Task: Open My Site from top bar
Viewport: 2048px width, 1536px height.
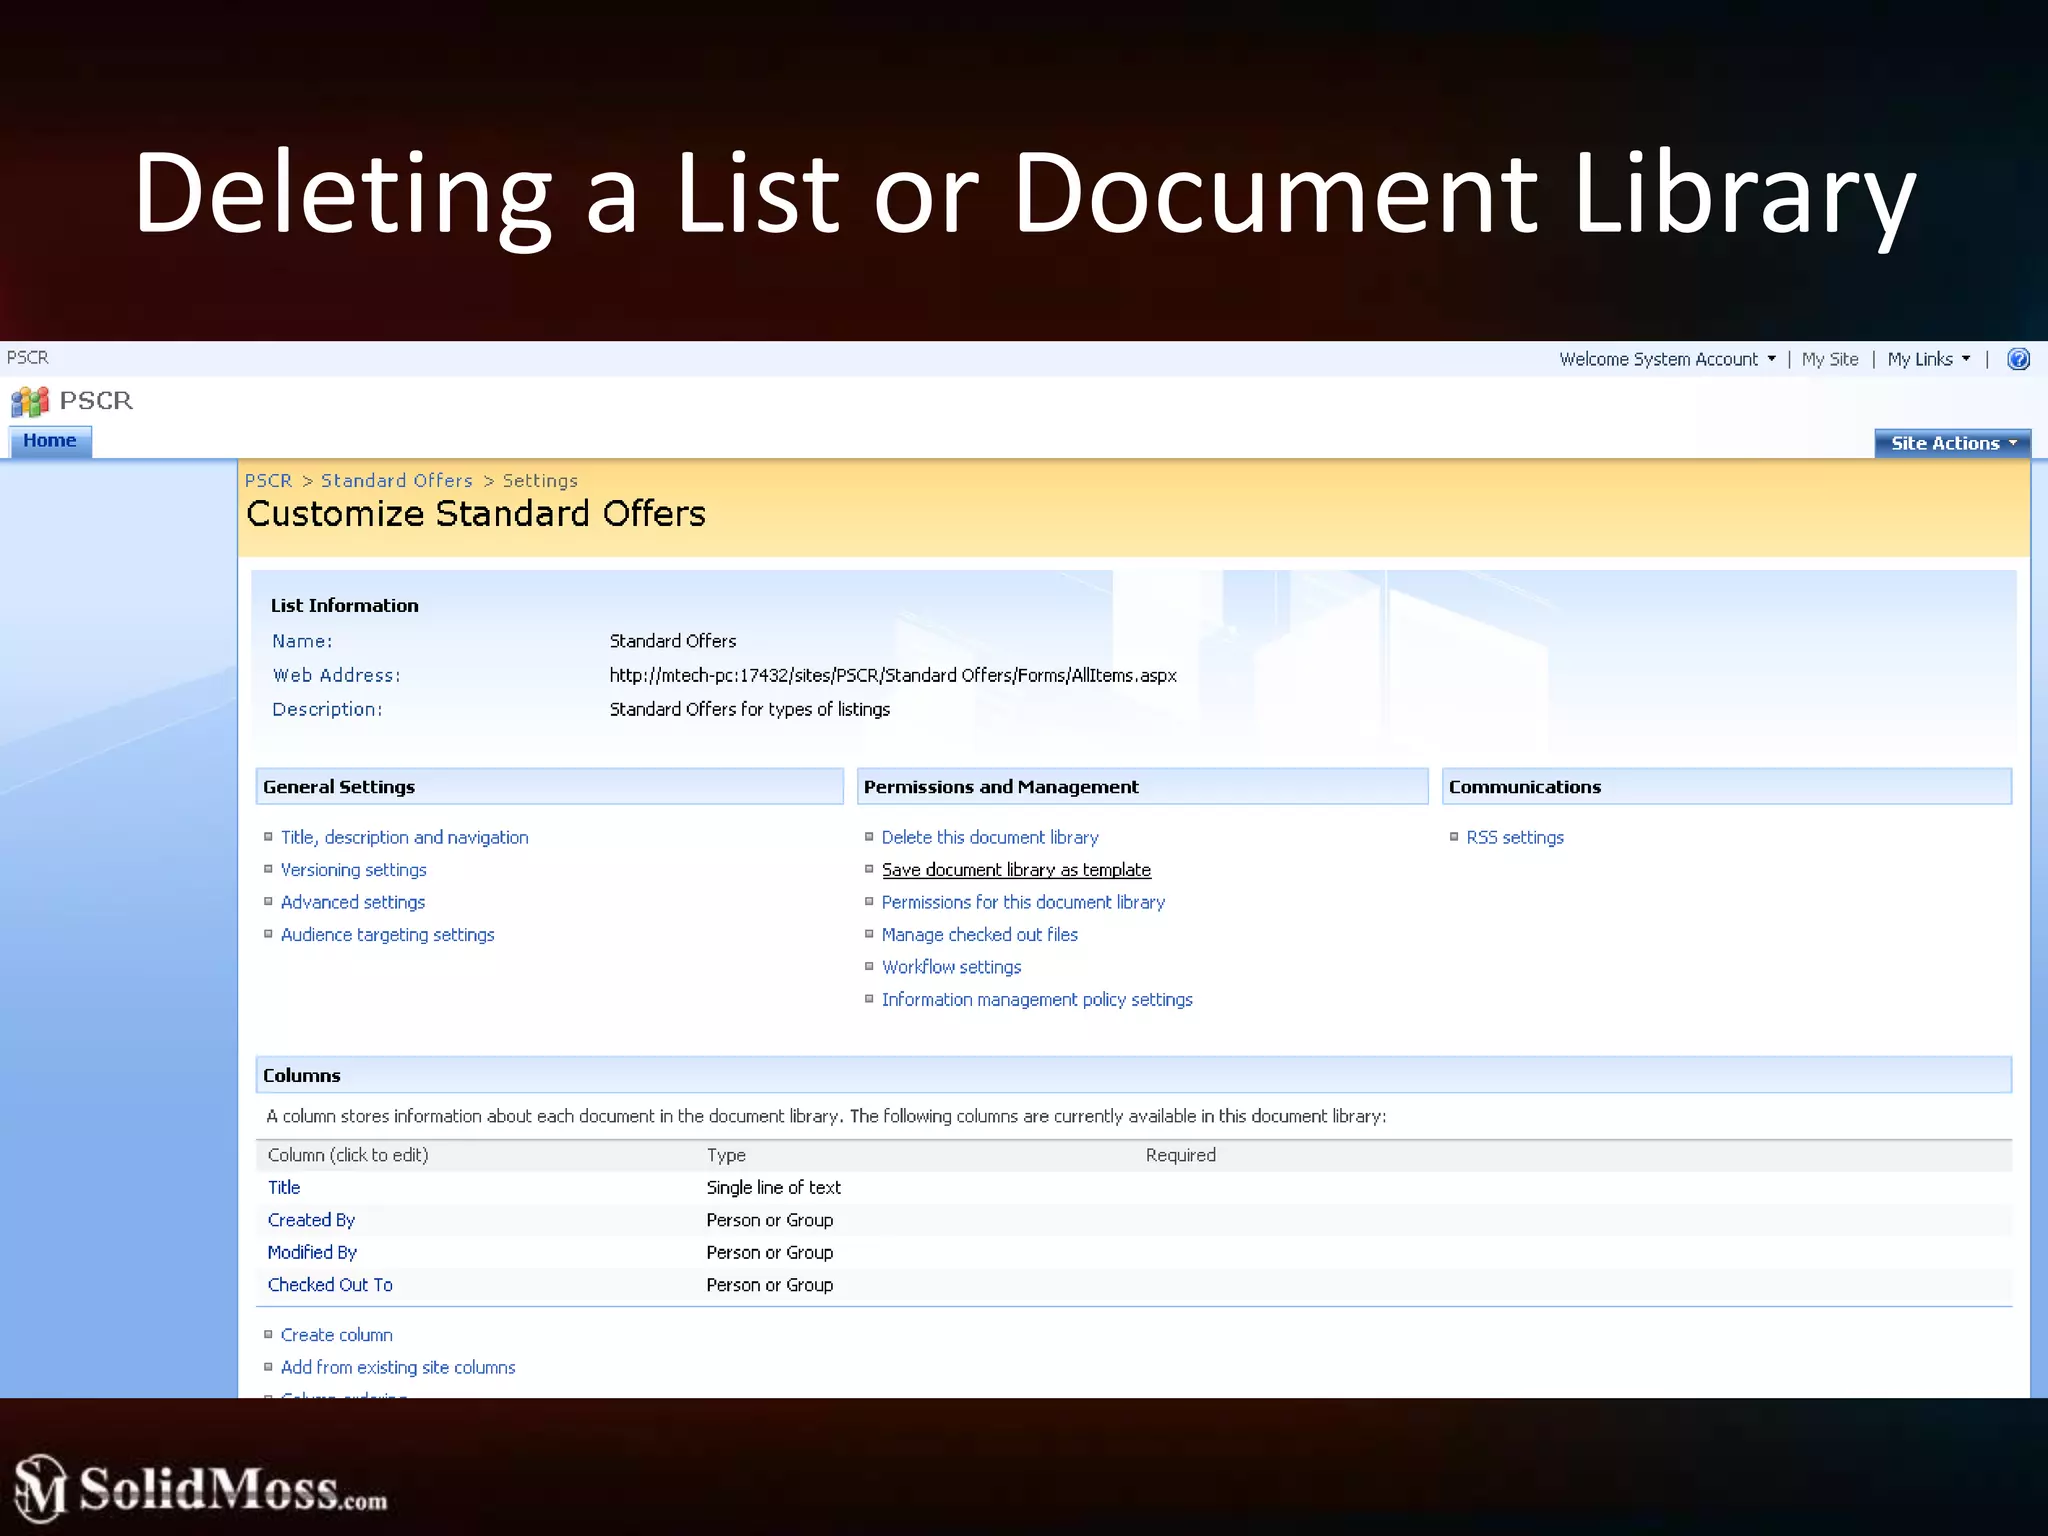Action: tap(1829, 359)
